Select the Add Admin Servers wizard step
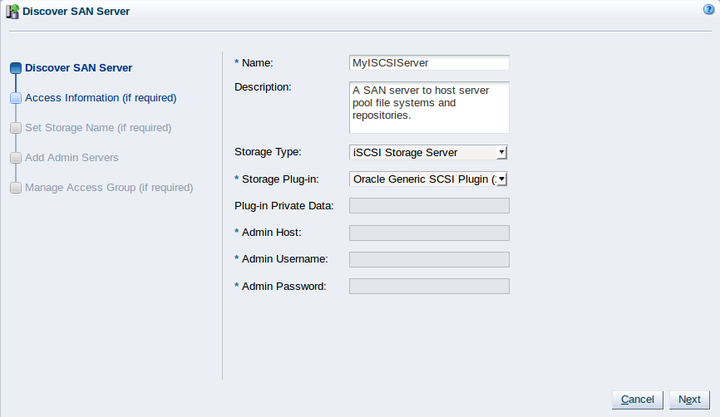 point(71,158)
